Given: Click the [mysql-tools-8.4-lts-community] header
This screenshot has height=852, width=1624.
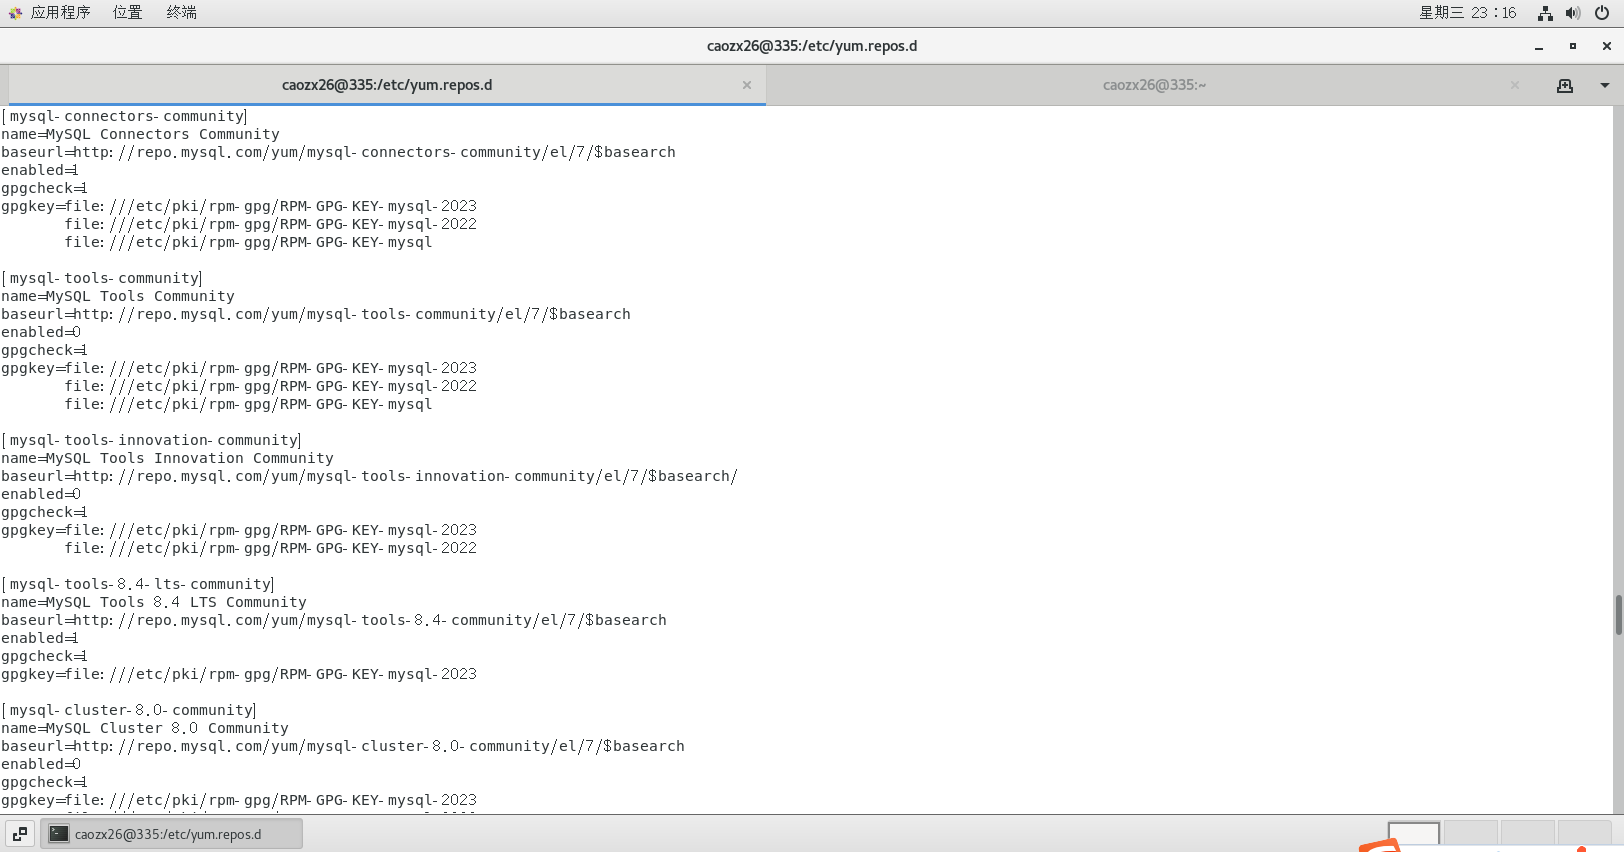Looking at the screenshot, I should point(138,584).
